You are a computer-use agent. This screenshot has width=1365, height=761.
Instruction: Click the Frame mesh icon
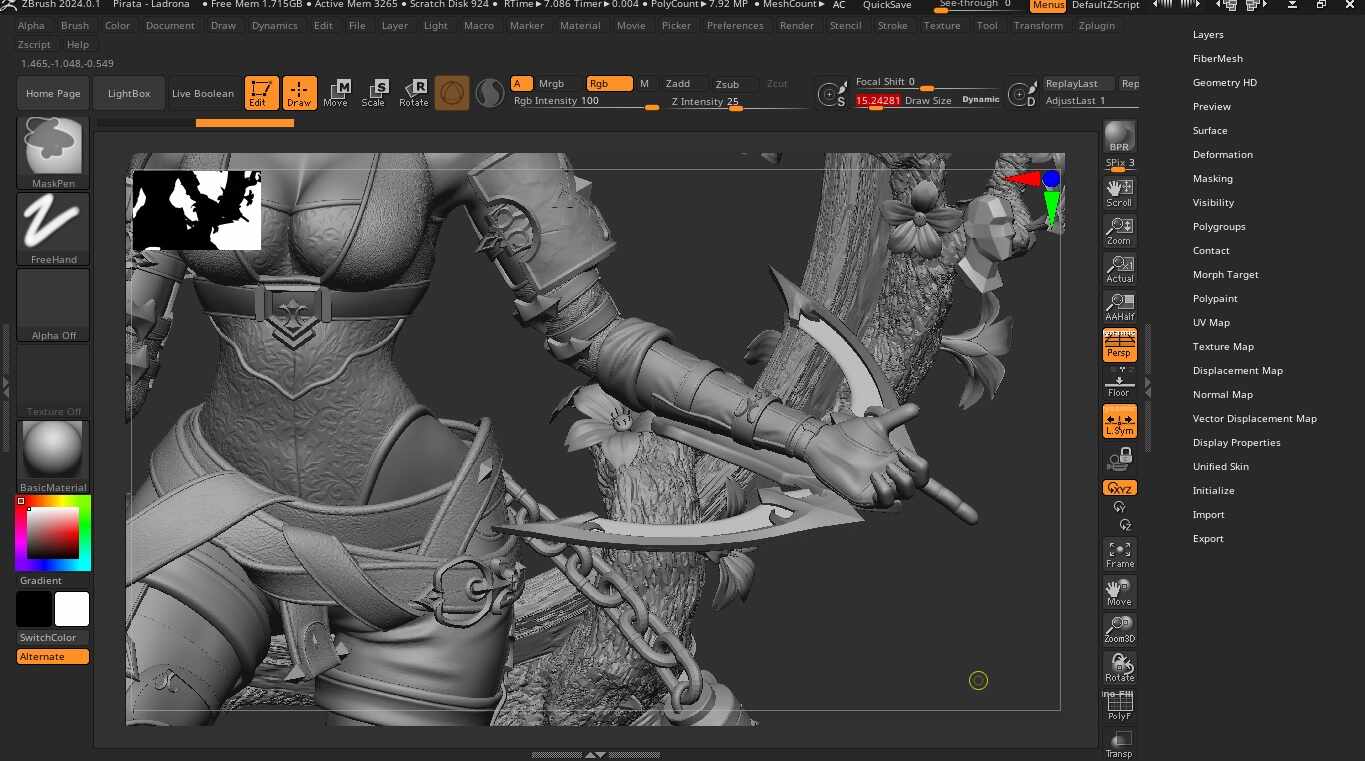(x=1119, y=554)
